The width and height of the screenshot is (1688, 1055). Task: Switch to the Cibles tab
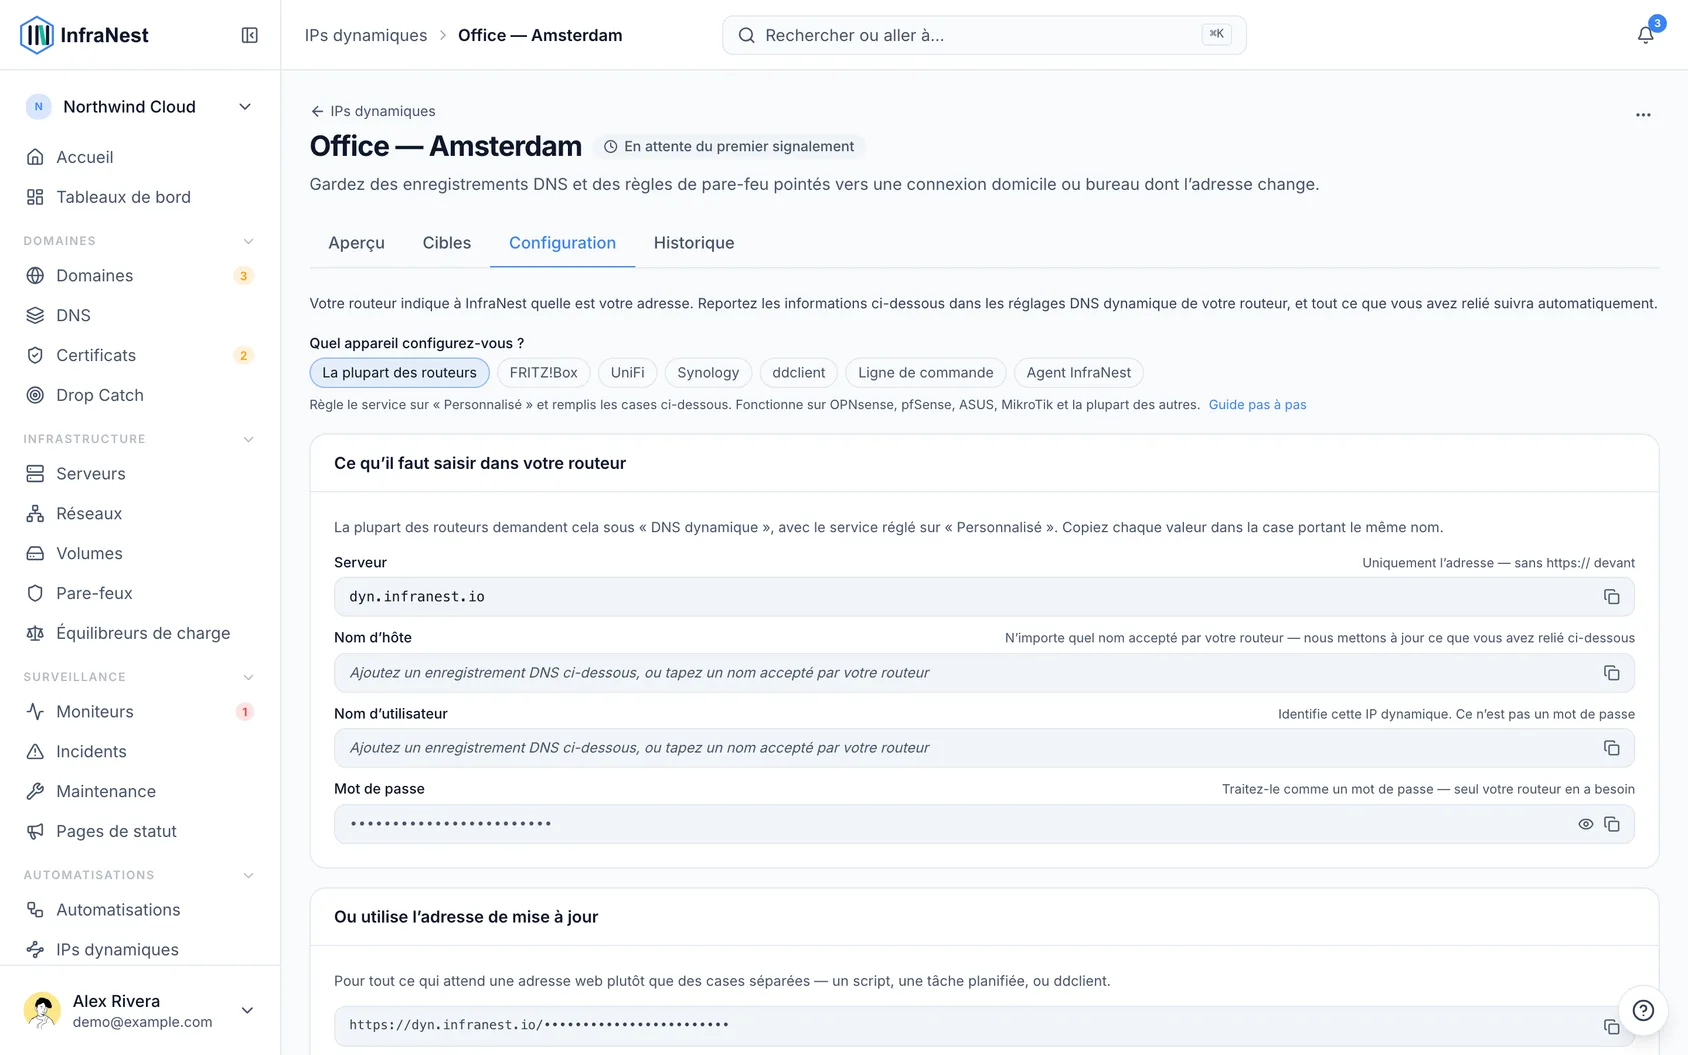tap(446, 243)
